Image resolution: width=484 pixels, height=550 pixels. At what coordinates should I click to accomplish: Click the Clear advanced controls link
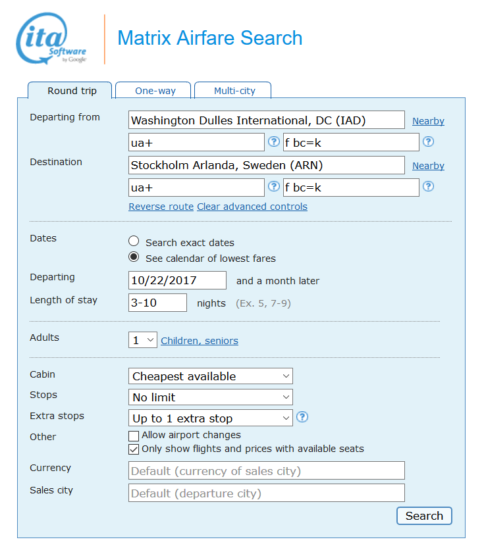pos(252,207)
